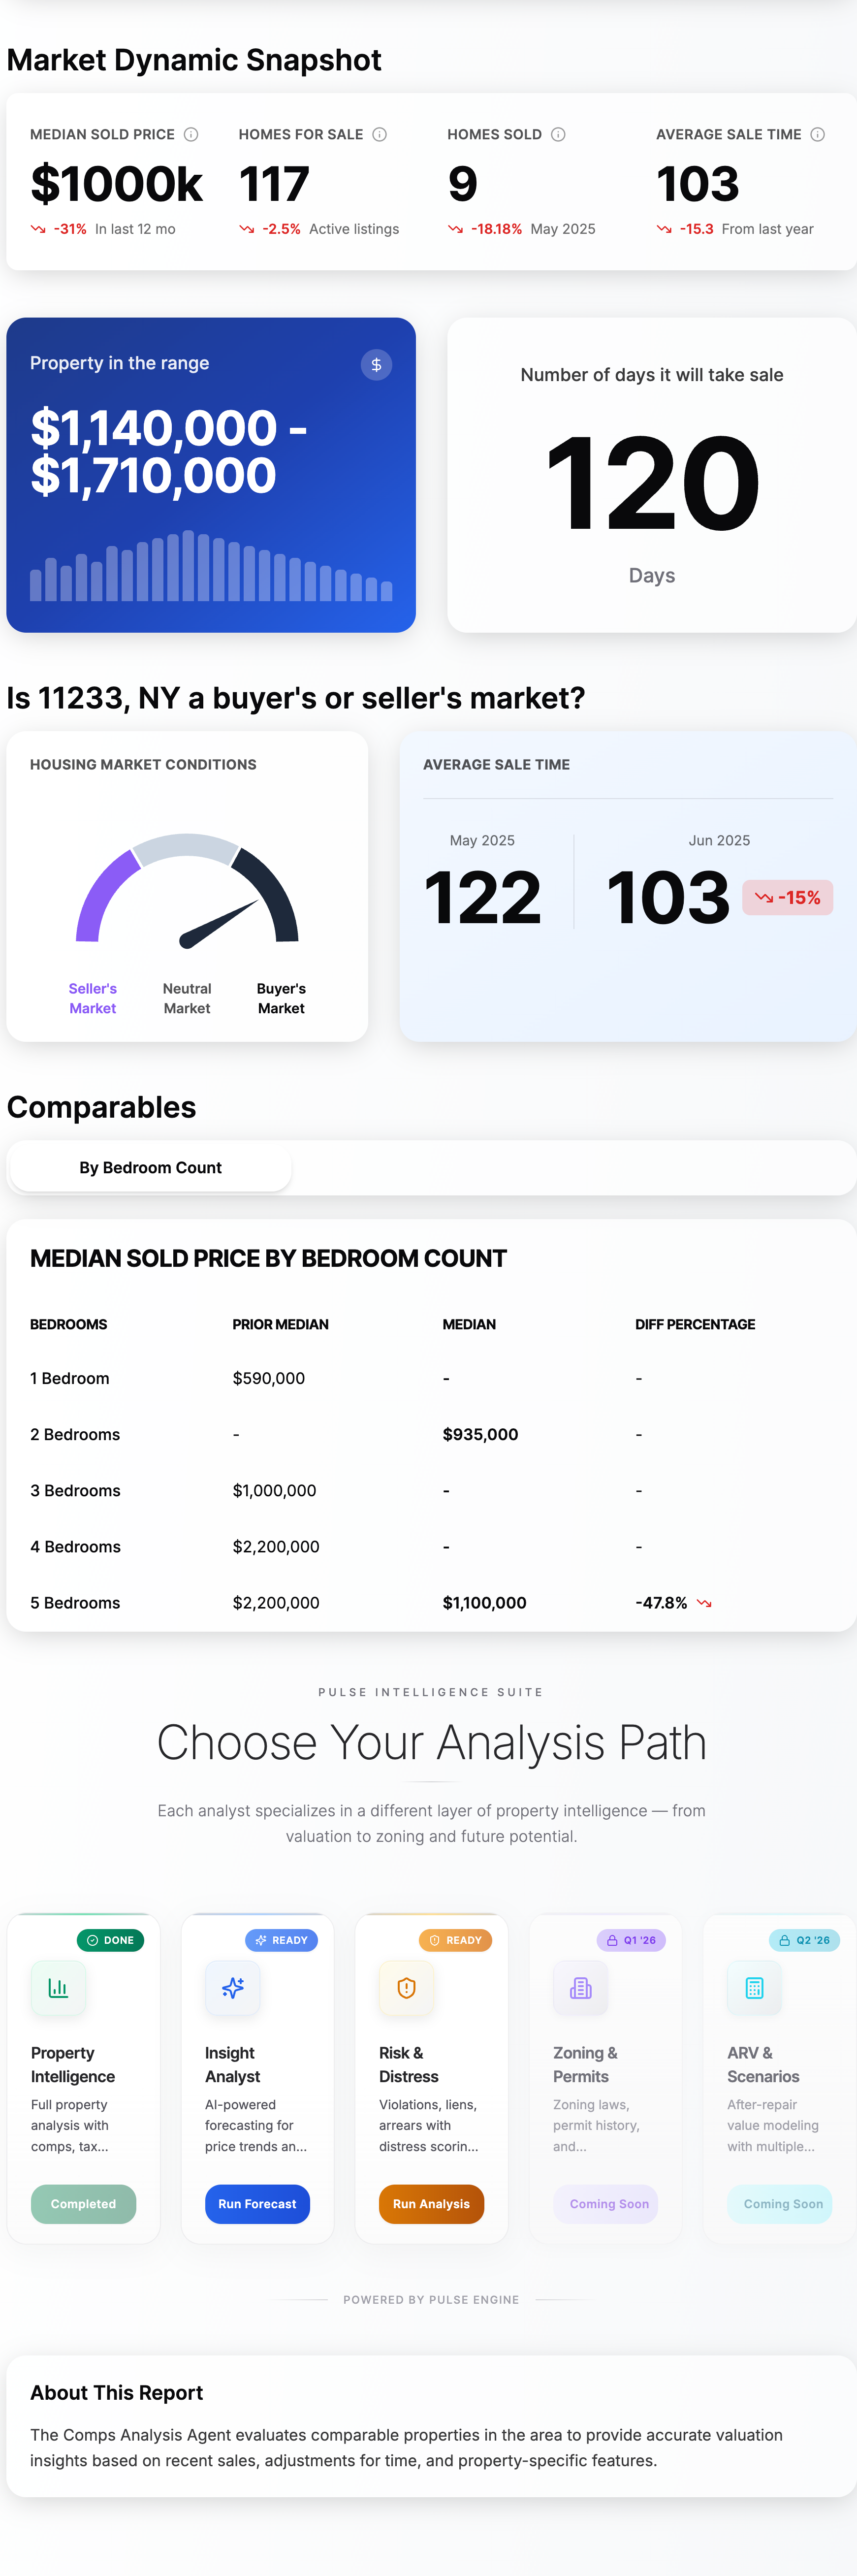The width and height of the screenshot is (857, 2576).
Task: Click the Zoning & Permits building icon
Action: (x=581, y=1988)
